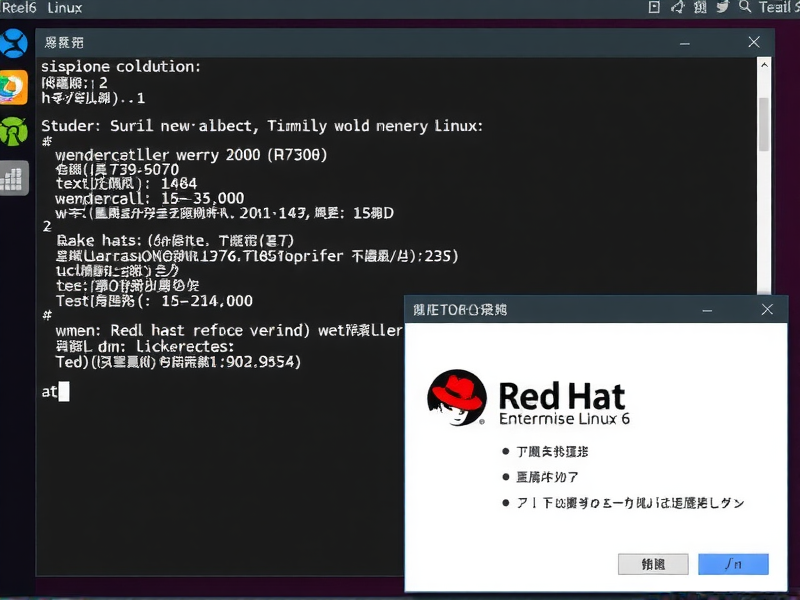Click the Red Hat logo in the dialog
The image size is (800, 600).
point(455,396)
